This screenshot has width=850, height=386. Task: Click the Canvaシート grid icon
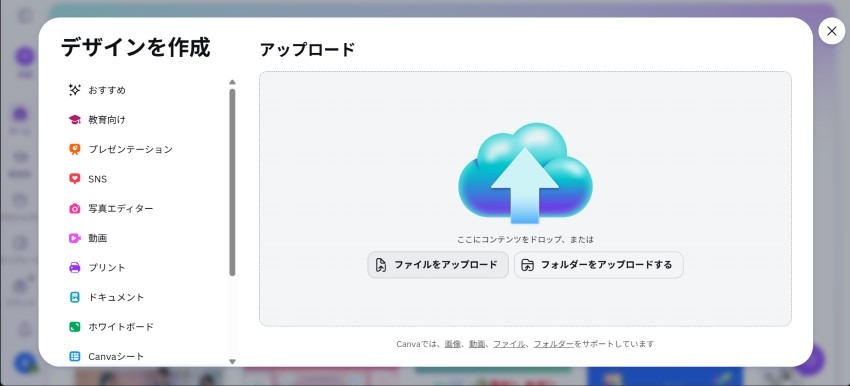(75, 357)
